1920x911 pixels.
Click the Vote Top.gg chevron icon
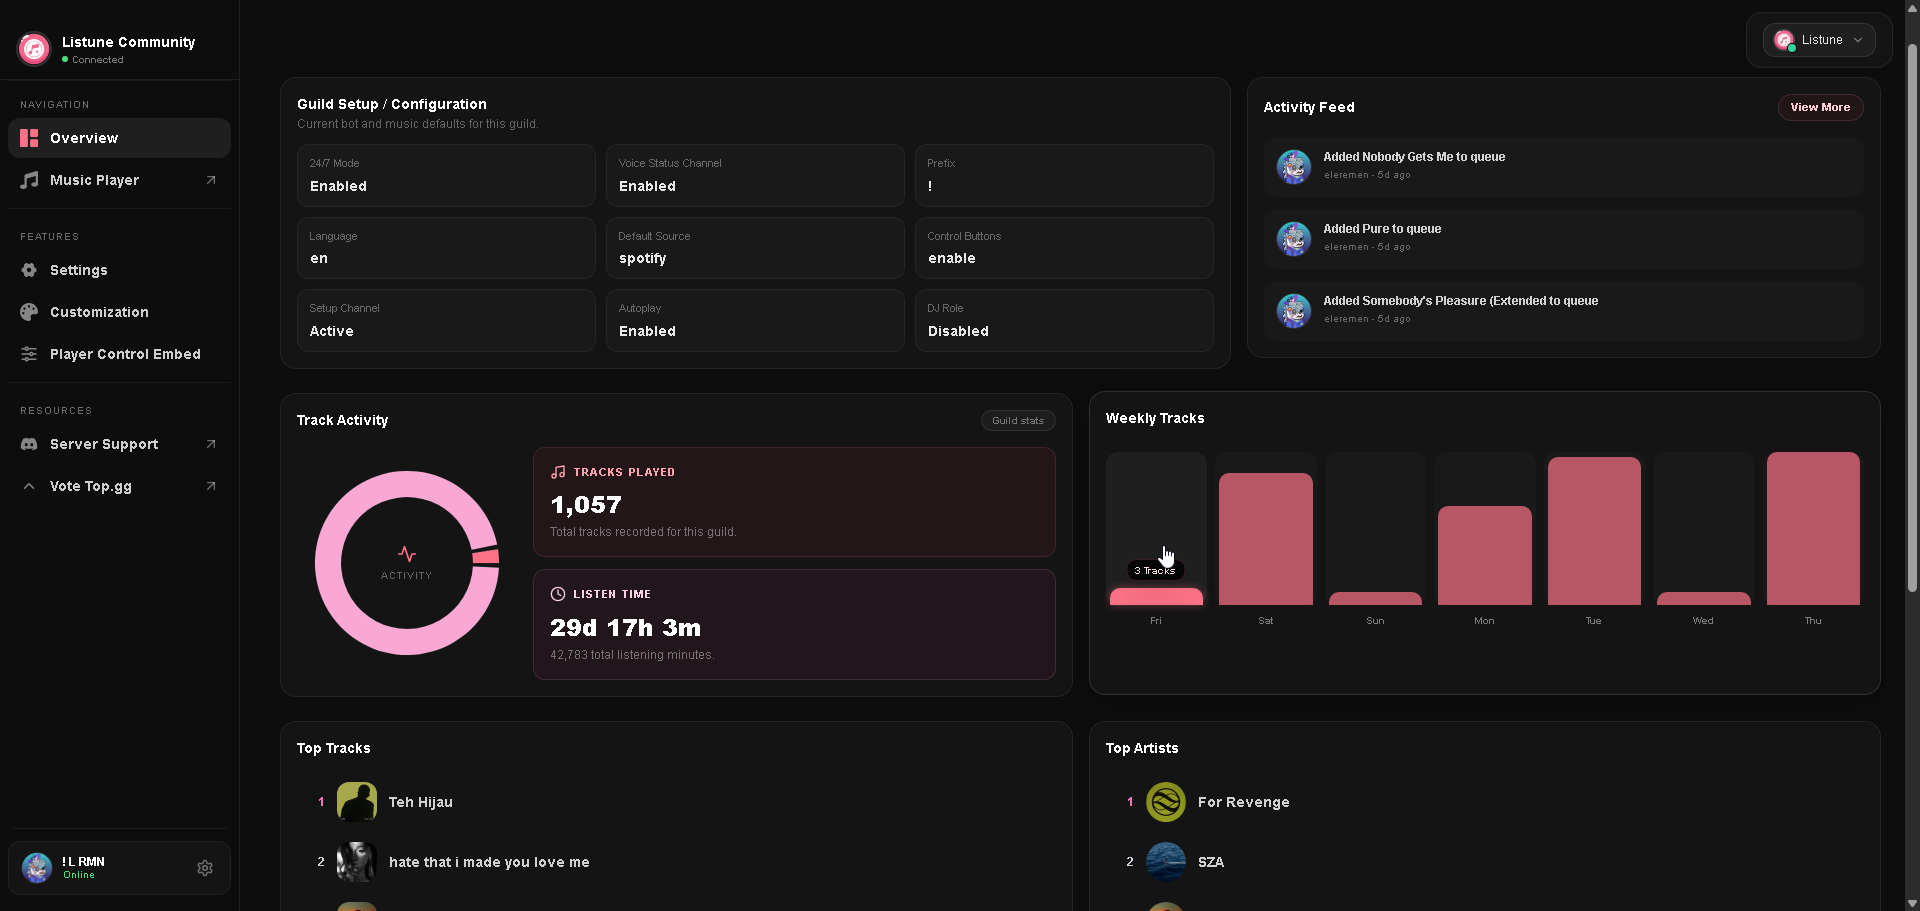click(29, 486)
